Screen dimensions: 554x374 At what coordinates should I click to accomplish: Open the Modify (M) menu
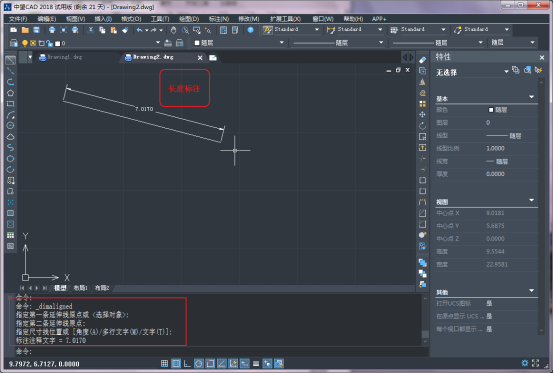tap(249, 19)
